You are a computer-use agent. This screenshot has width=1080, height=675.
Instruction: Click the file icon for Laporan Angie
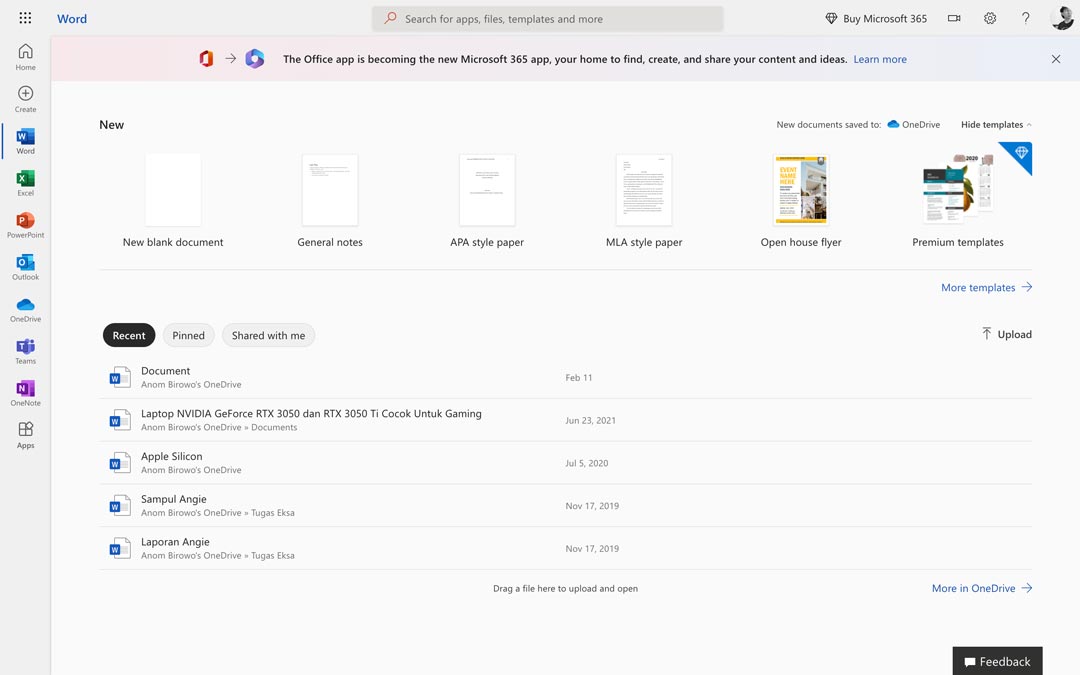pyautogui.click(x=120, y=548)
